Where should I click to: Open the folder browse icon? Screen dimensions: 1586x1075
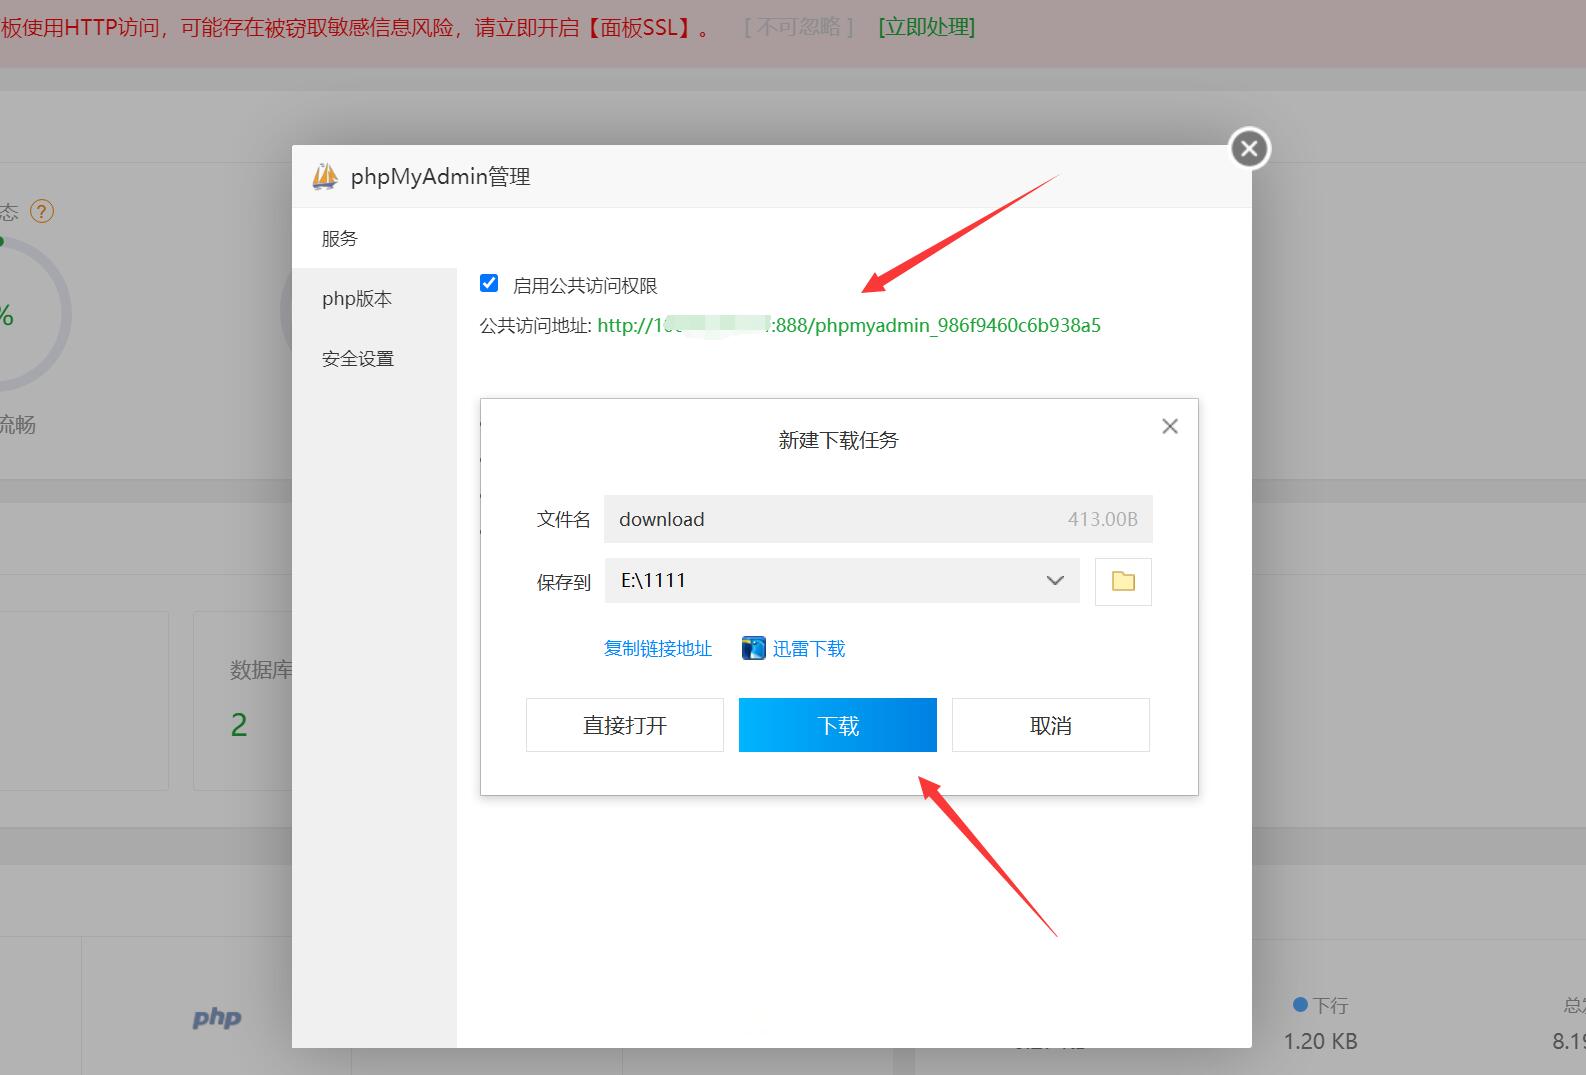1123,581
